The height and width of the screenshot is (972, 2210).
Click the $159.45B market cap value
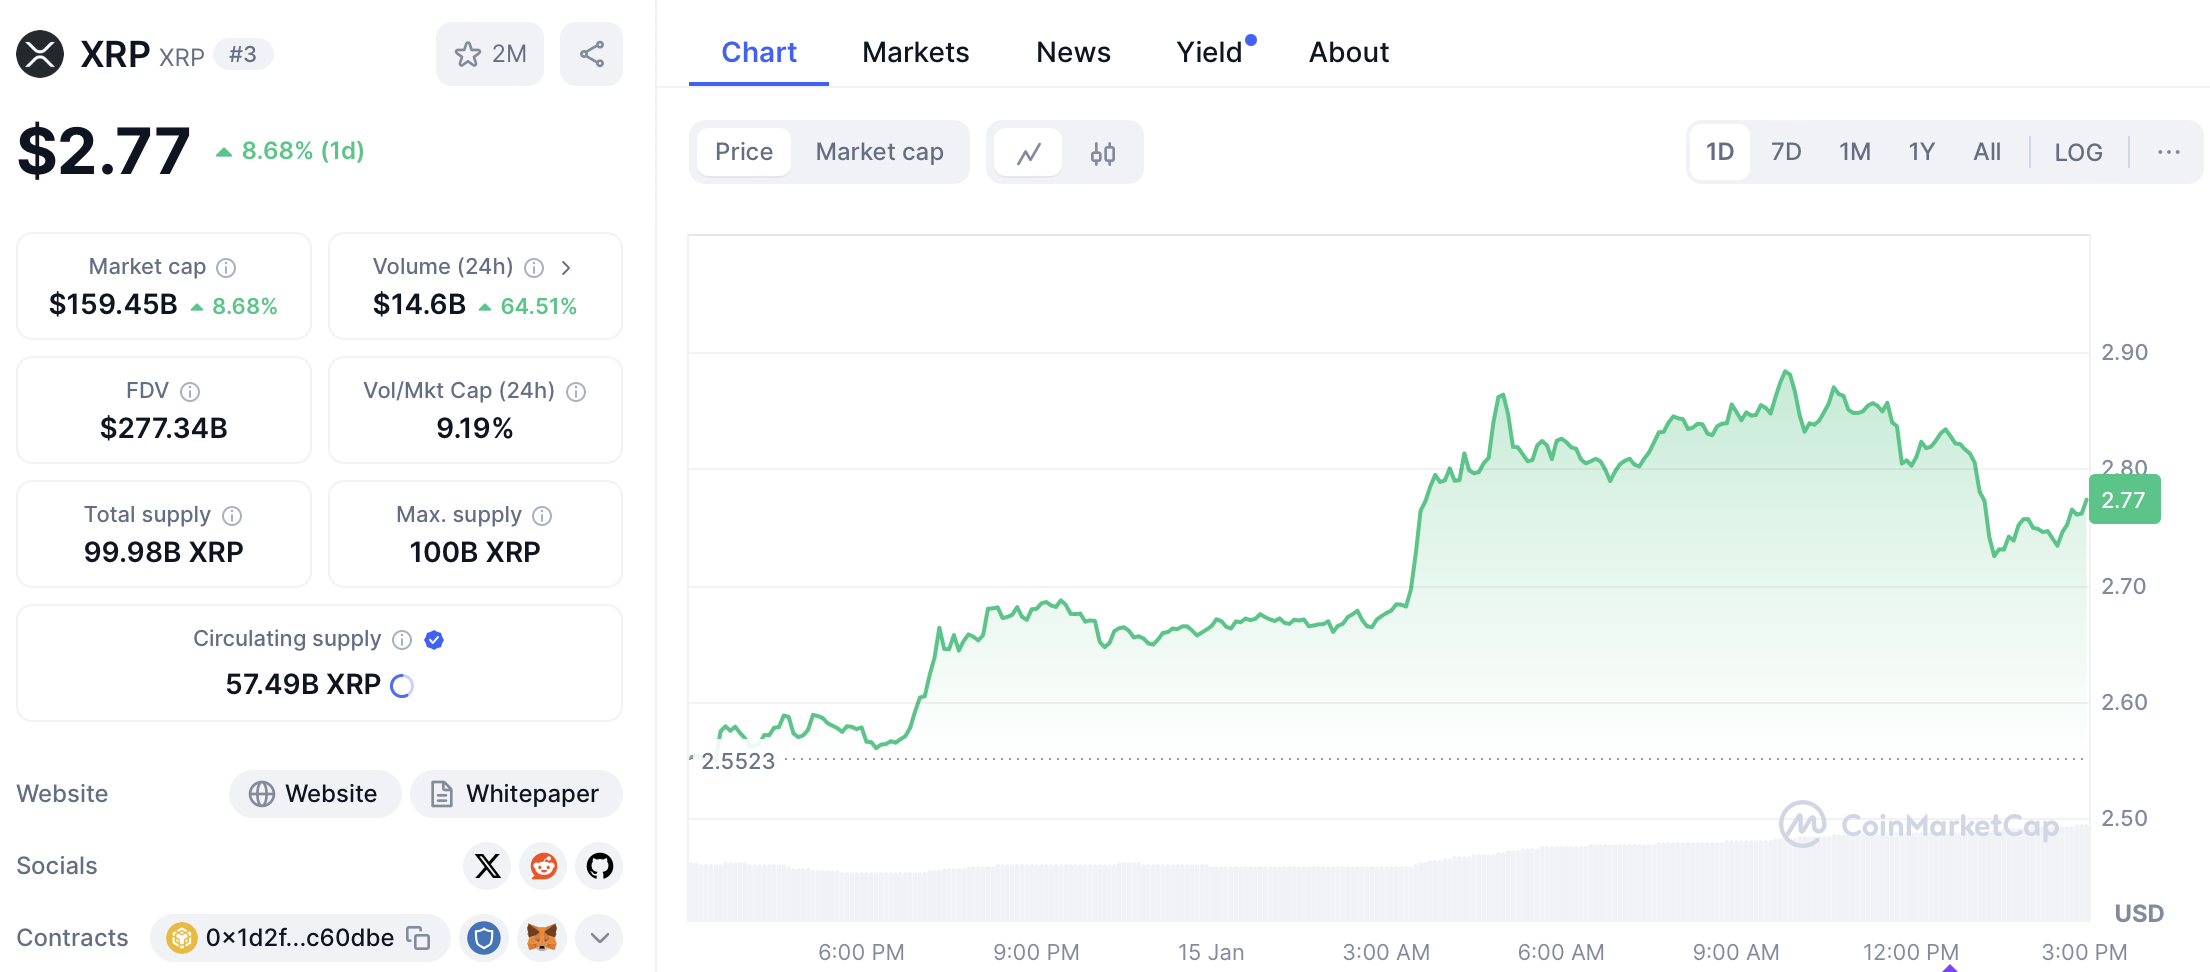[x=113, y=304]
